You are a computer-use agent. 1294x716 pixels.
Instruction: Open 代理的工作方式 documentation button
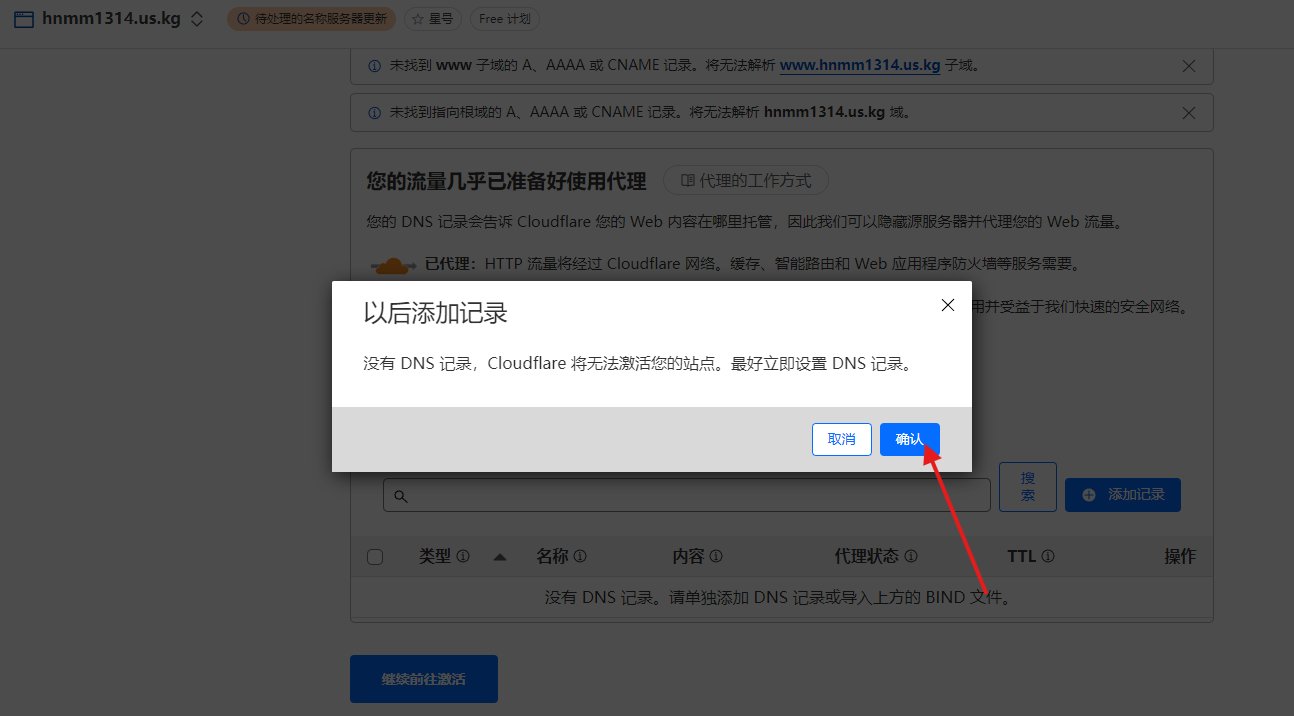[746, 181]
